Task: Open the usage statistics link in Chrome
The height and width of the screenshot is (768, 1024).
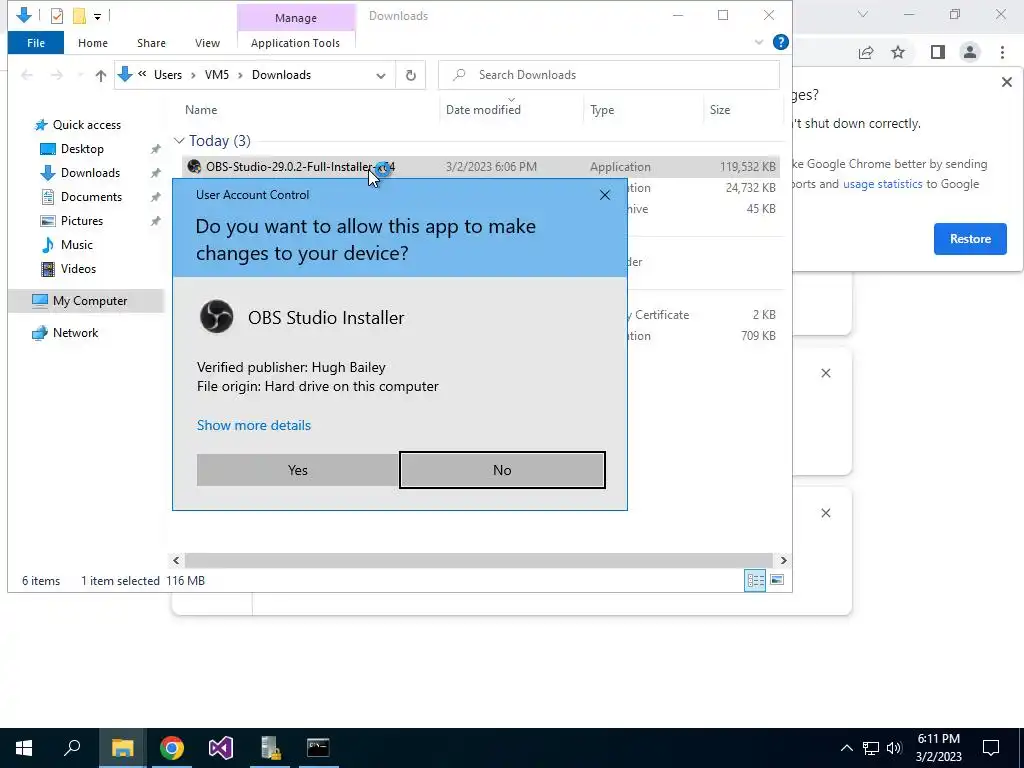Action: [882, 184]
